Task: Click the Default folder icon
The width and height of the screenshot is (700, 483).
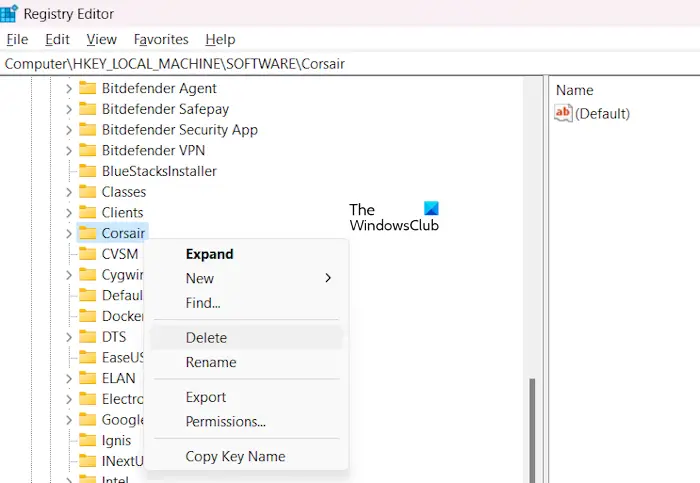Action: pyautogui.click(x=88, y=295)
